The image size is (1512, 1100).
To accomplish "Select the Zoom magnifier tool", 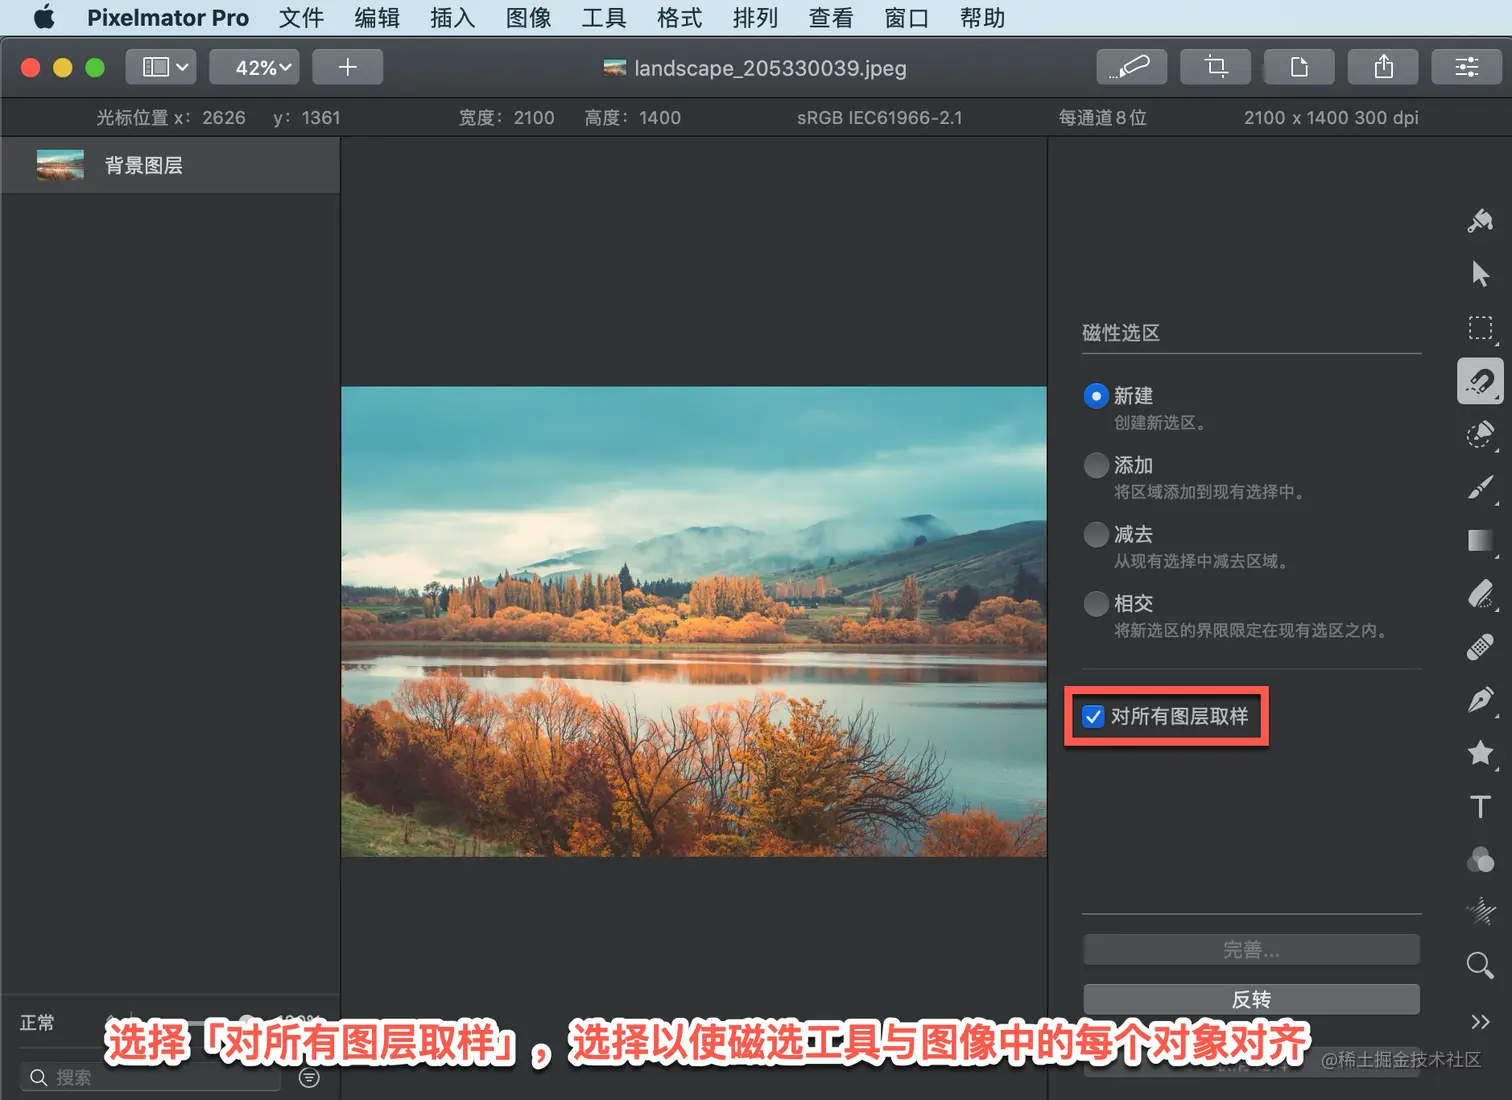I will tap(1480, 965).
